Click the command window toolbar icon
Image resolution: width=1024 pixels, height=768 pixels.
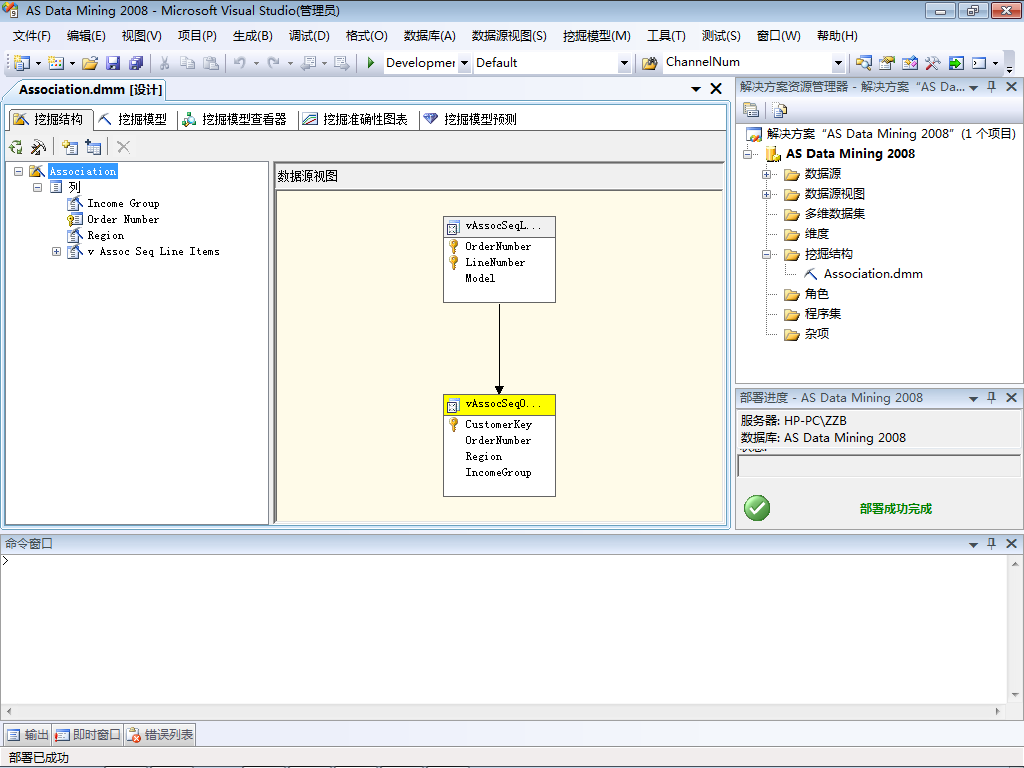point(979,63)
